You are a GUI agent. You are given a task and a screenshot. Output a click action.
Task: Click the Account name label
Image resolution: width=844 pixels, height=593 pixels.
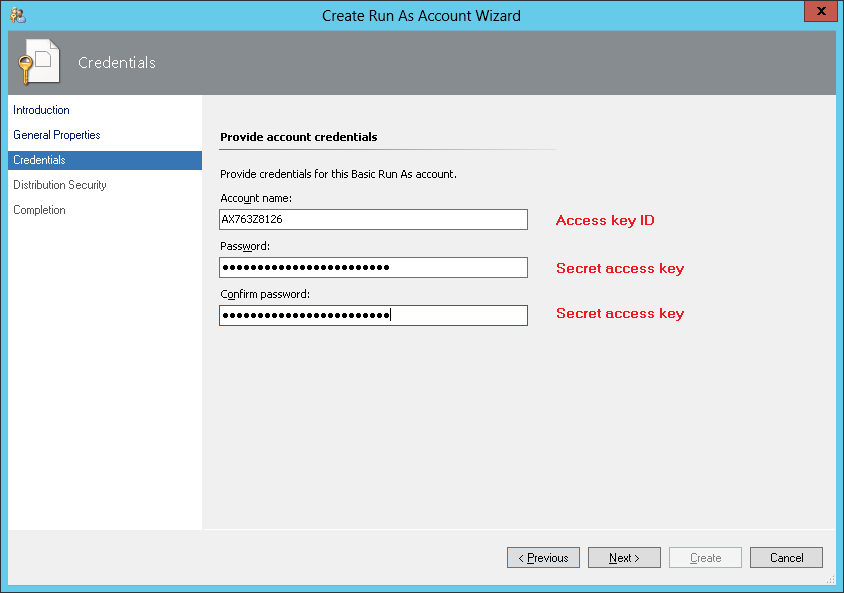256,198
